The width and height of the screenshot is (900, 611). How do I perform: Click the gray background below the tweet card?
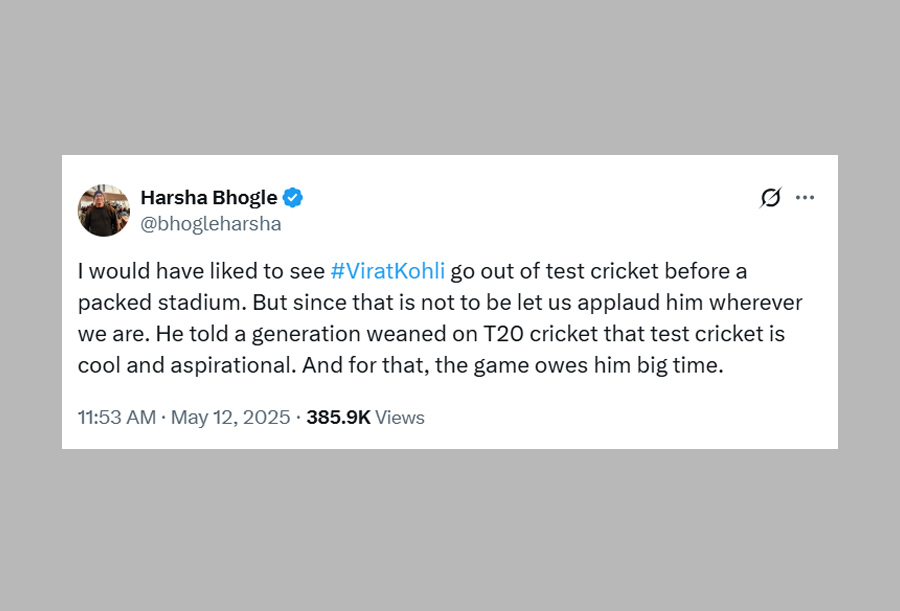[450, 530]
